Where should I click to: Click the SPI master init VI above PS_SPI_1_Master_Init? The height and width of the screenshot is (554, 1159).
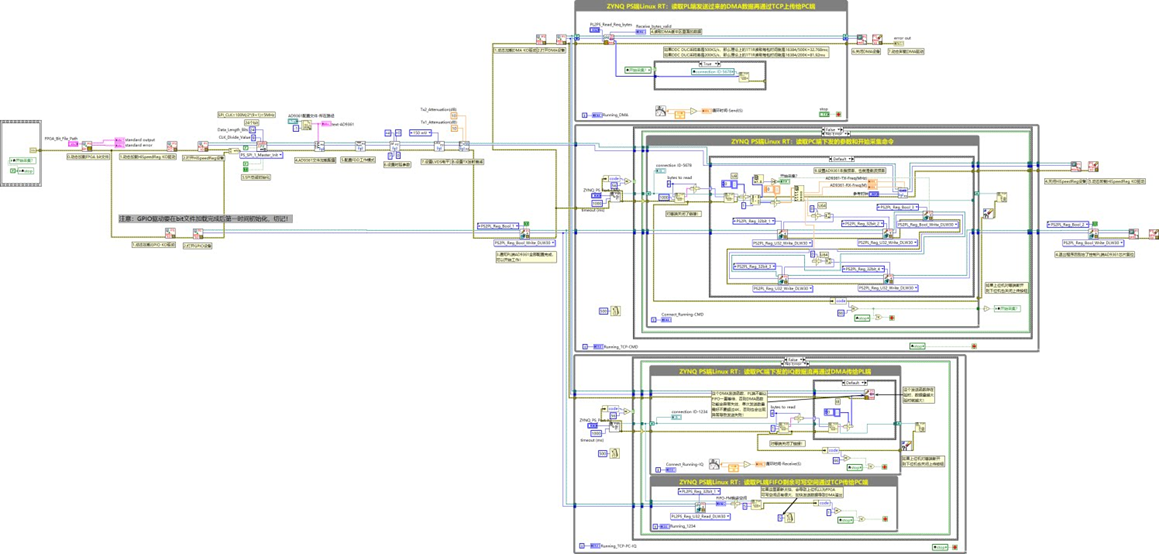click(x=262, y=146)
